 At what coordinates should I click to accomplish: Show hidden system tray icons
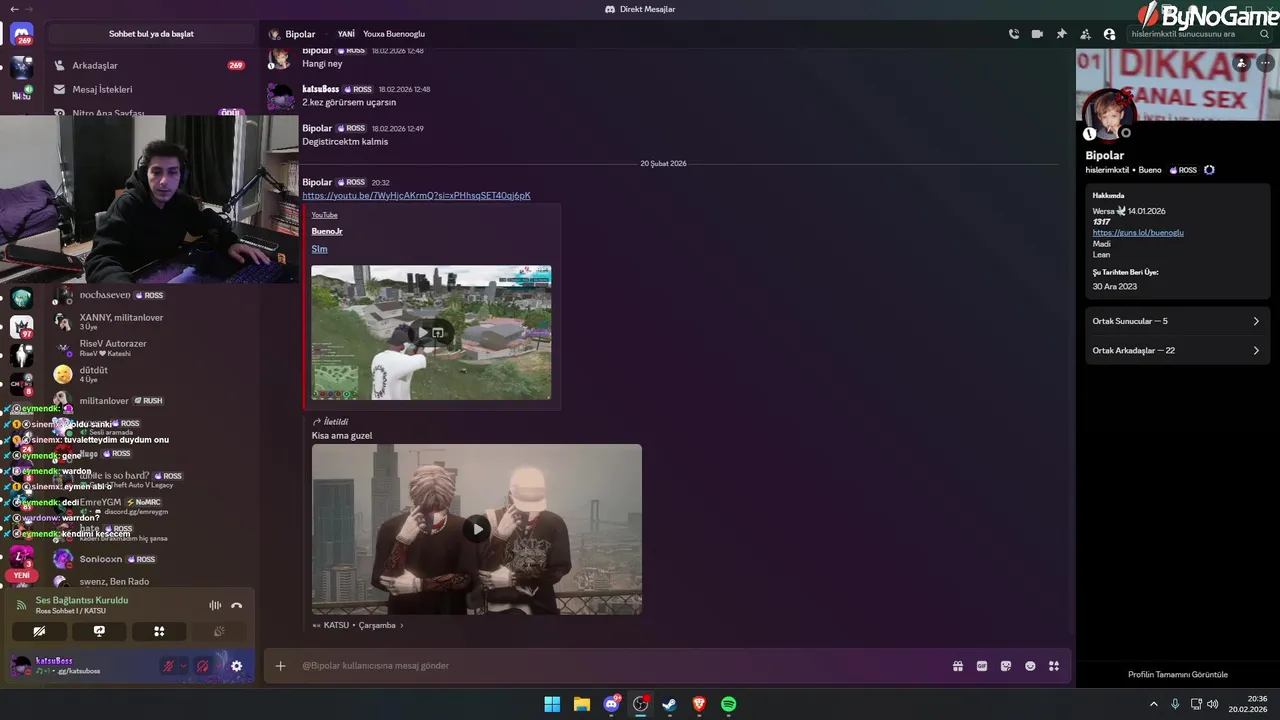(x=1153, y=704)
